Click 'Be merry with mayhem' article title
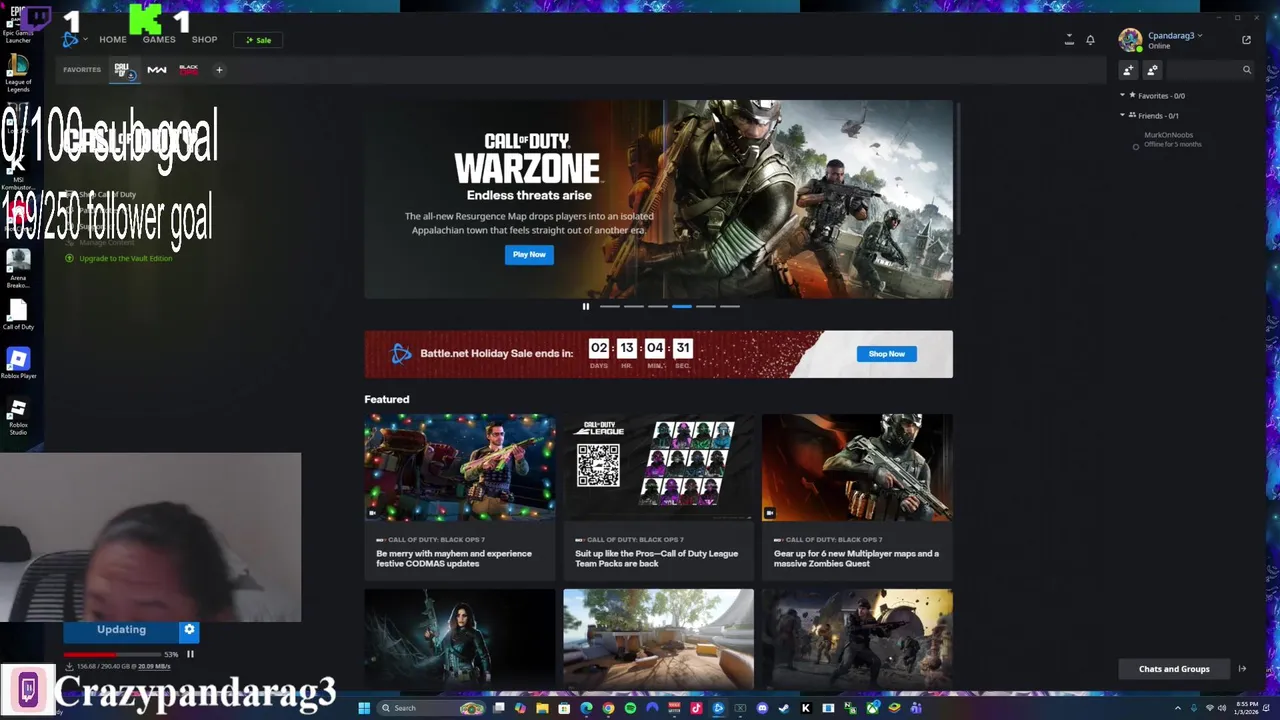The width and height of the screenshot is (1280, 720). tap(454, 558)
